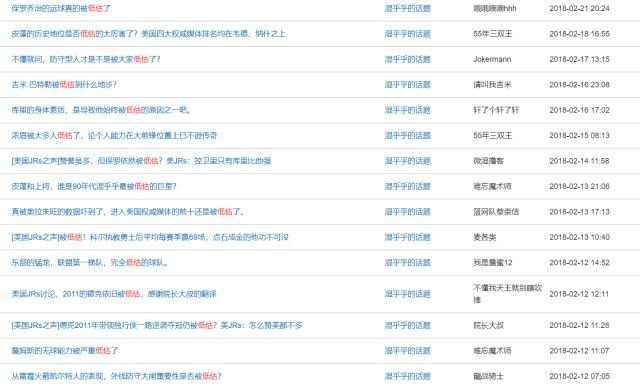Select the date '2018-02-13 21:06'
The width and height of the screenshot is (640, 386).
pyautogui.click(x=580, y=186)
